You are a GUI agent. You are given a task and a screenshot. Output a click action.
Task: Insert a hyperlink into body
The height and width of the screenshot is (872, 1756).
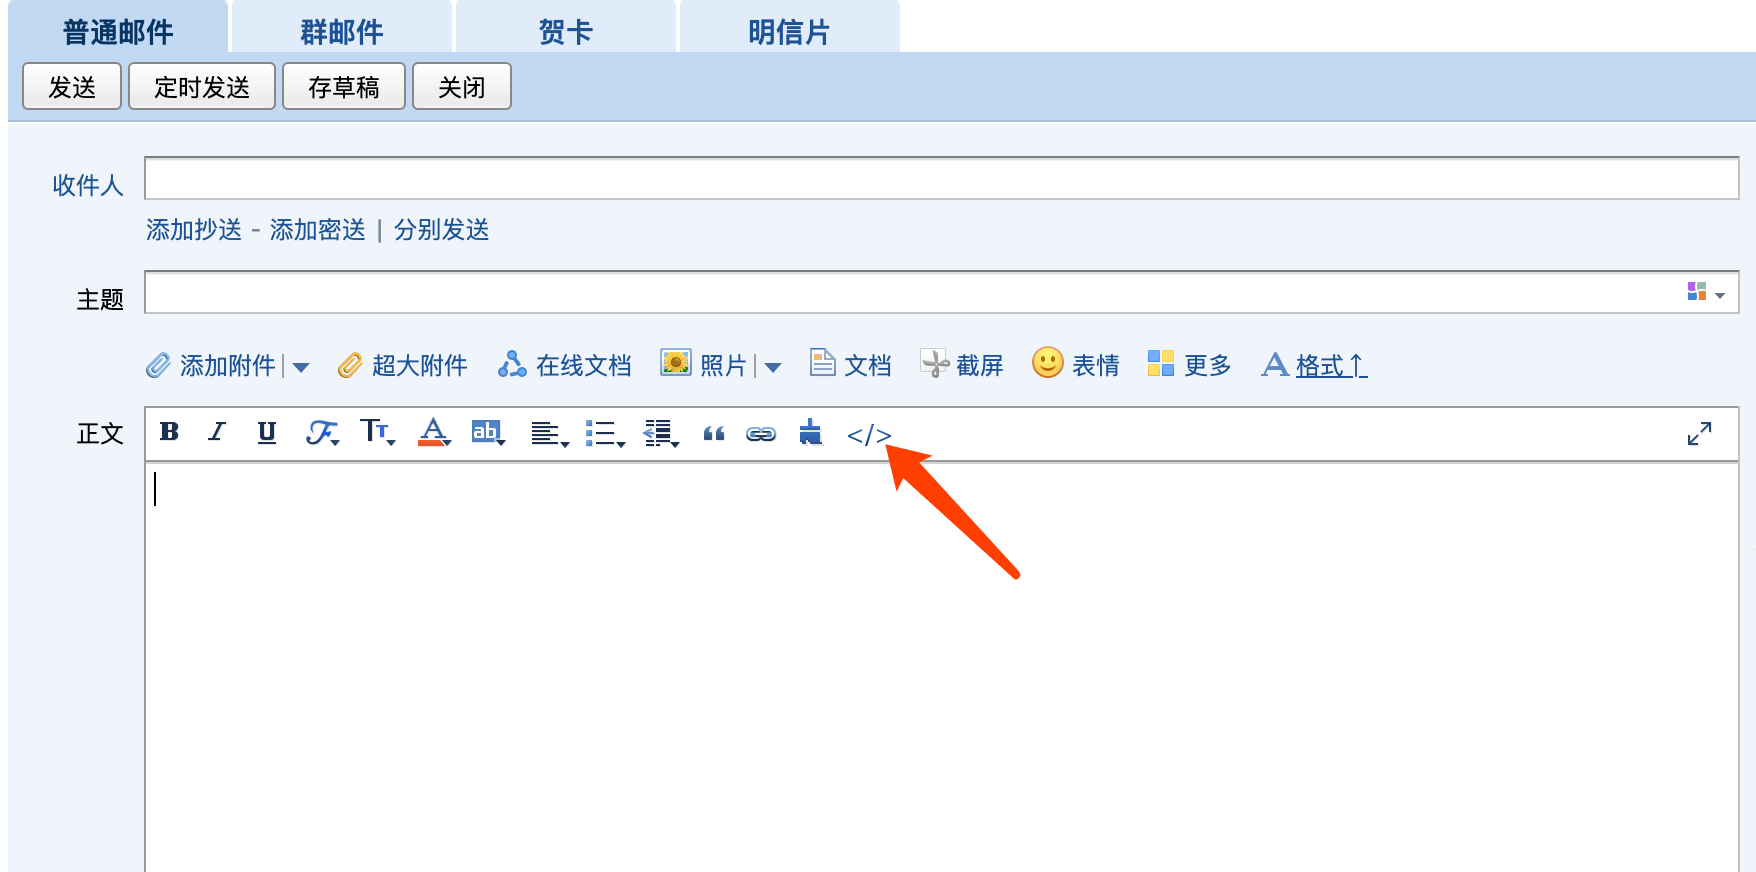(x=761, y=434)
